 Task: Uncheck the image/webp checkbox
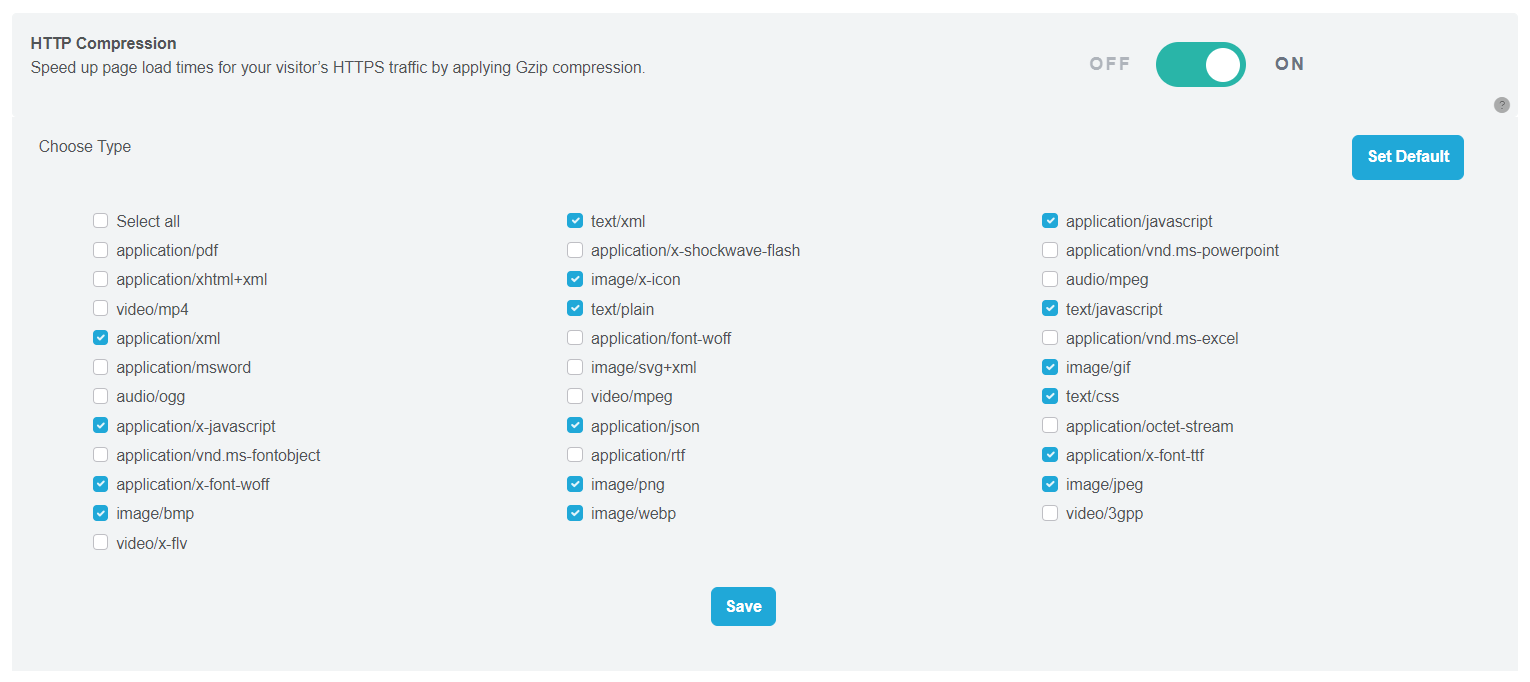(575, 513)
